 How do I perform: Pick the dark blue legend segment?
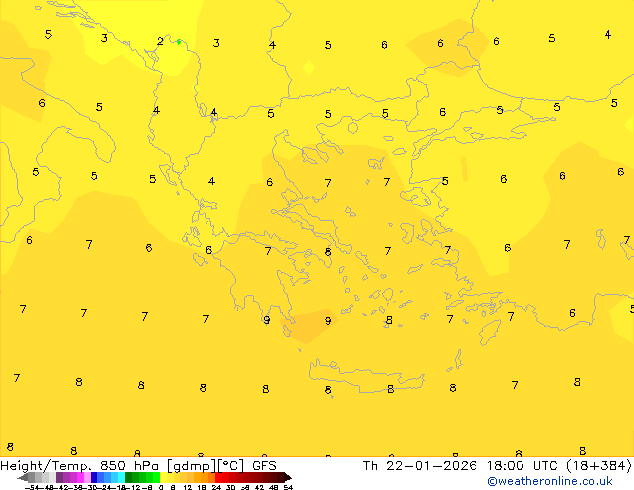click(94, 477)
